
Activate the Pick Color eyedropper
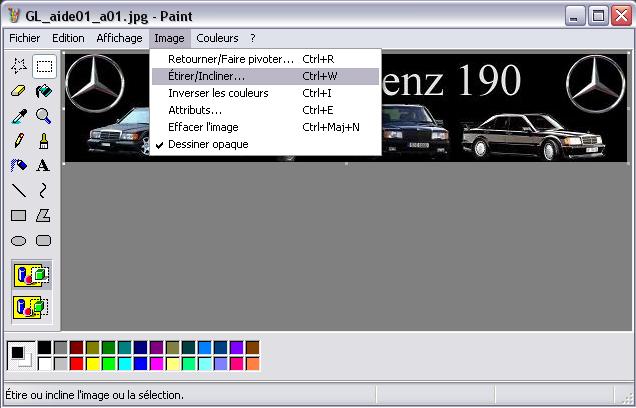tap(19, 116)
